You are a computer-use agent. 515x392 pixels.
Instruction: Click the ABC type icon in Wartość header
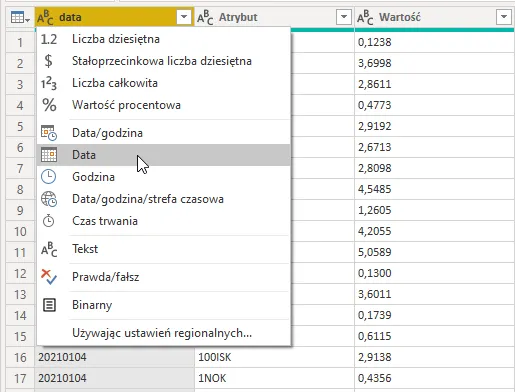(365, 17)
